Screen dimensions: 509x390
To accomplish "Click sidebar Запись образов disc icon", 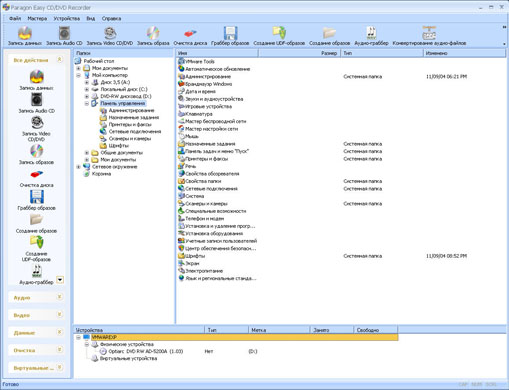I will [x=36, y=154].
